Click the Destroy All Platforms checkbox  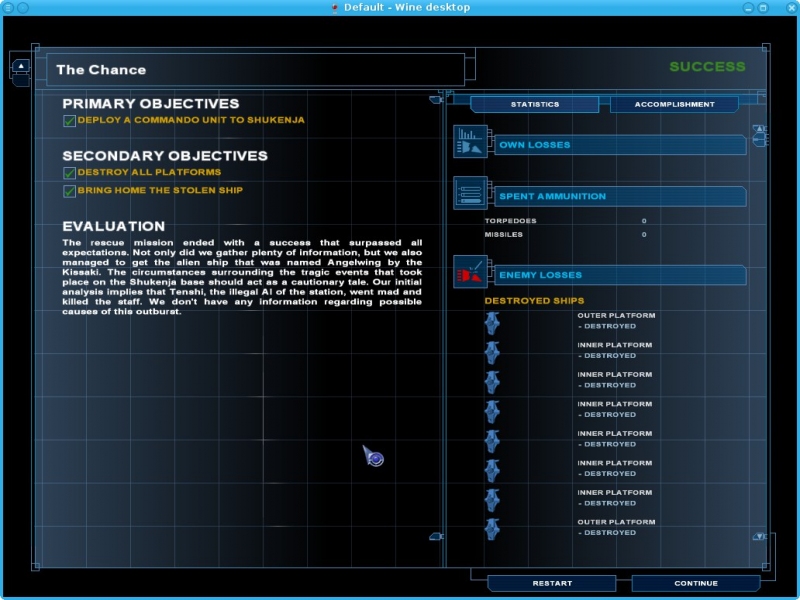coord(69,173)
